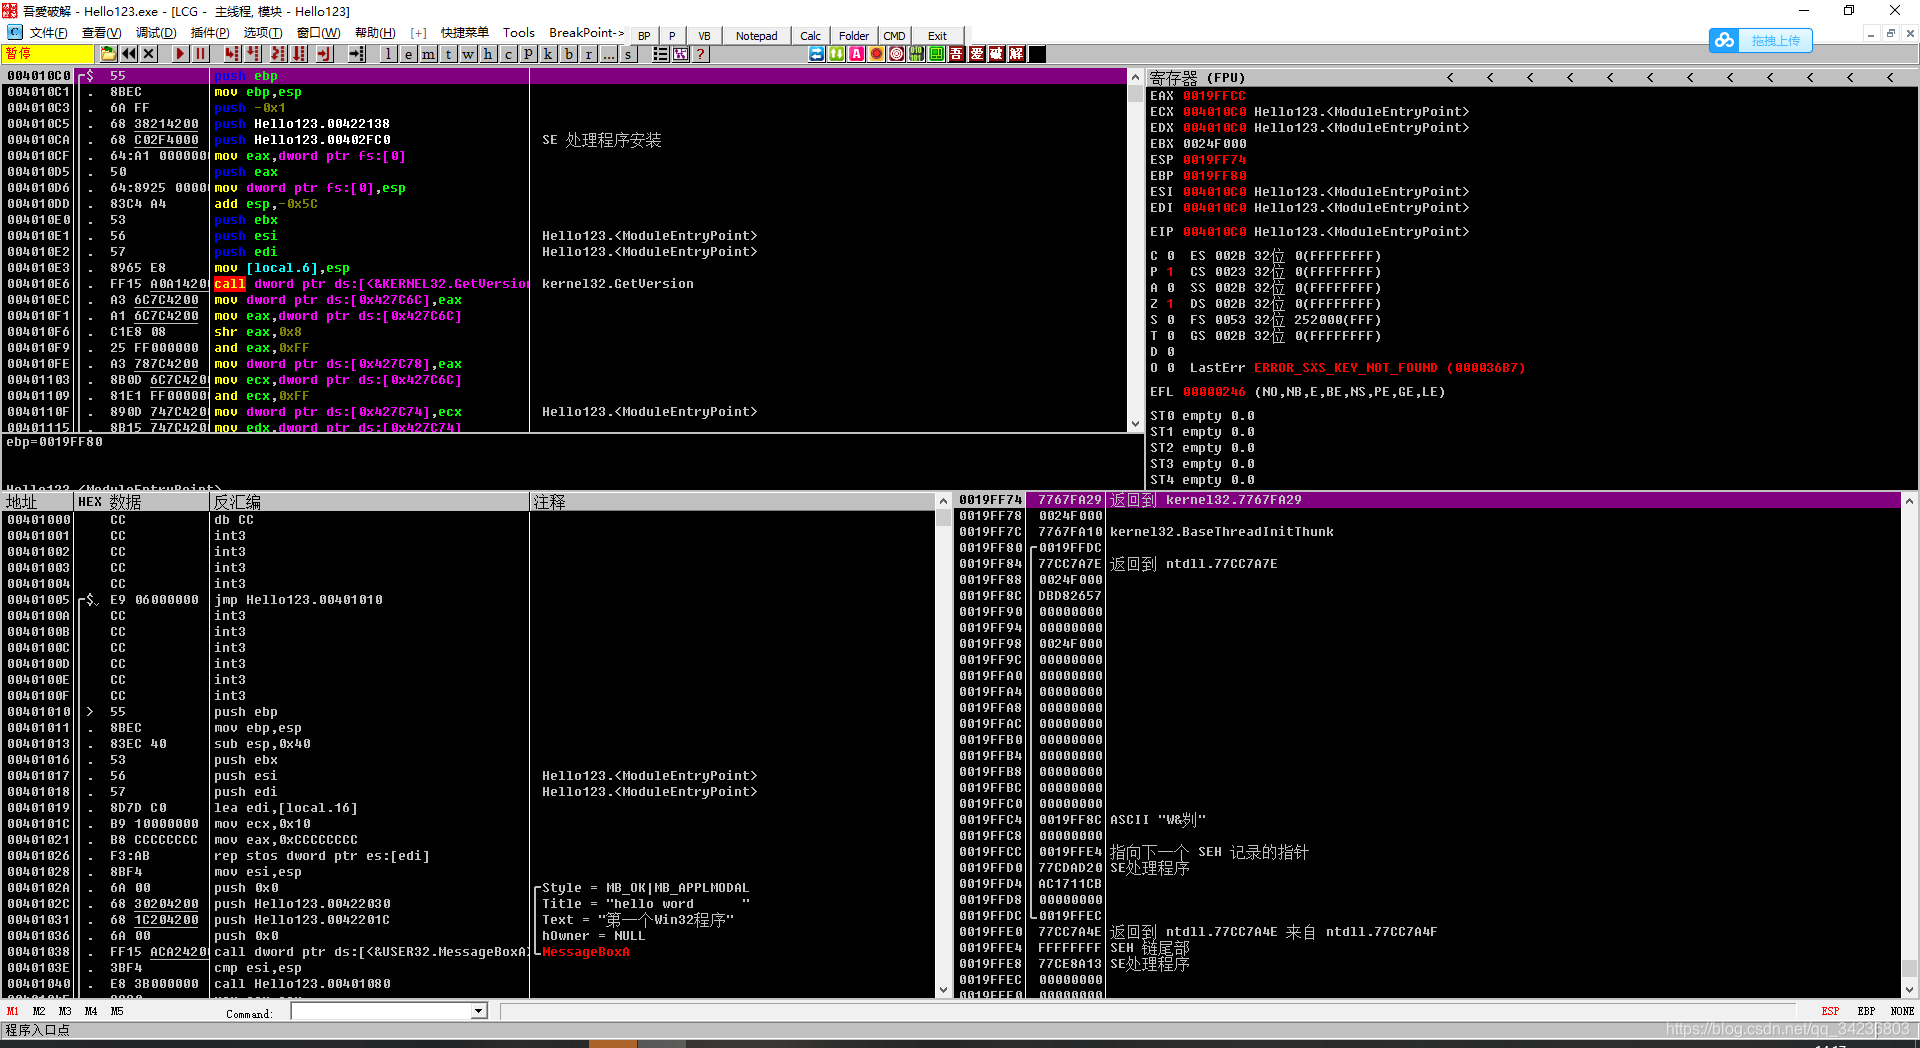Open the 插件(P) menu
Image resolution: width=1920 pixels, height=1048 pixels.
[210, 33]
